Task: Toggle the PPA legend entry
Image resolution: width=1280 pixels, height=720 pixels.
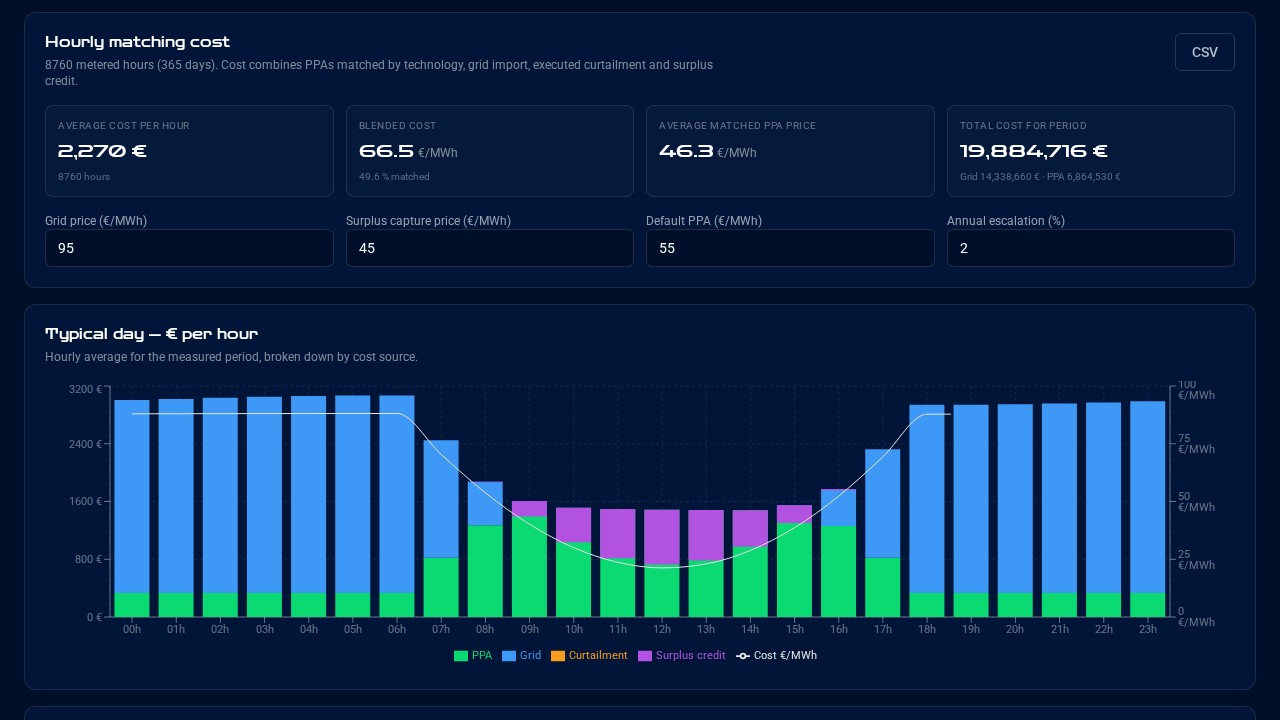Action: pos(473,656)
